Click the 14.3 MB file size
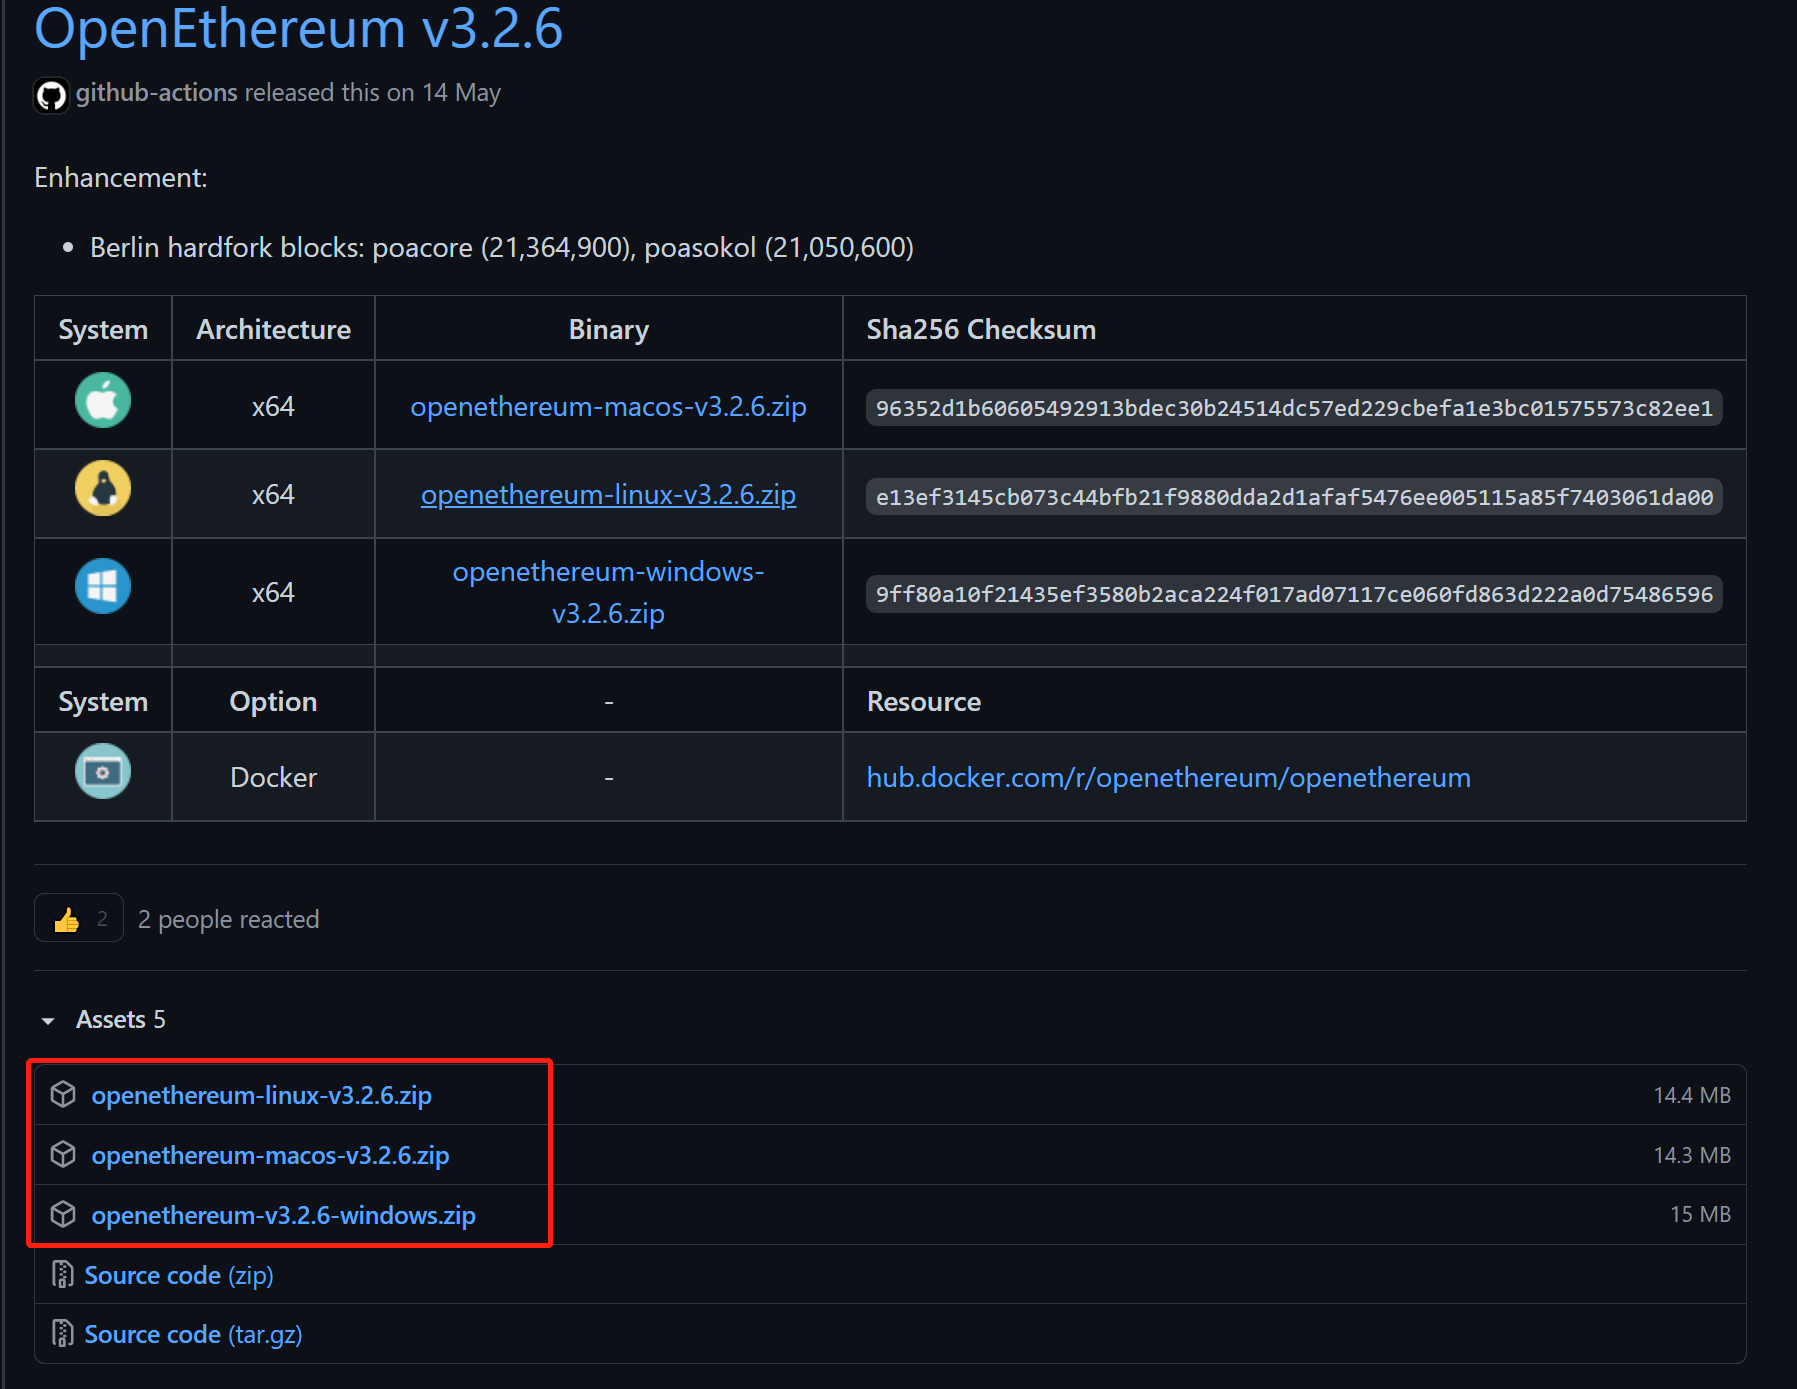The image size is (1797, 1389). click(x=1692, y=1155)
